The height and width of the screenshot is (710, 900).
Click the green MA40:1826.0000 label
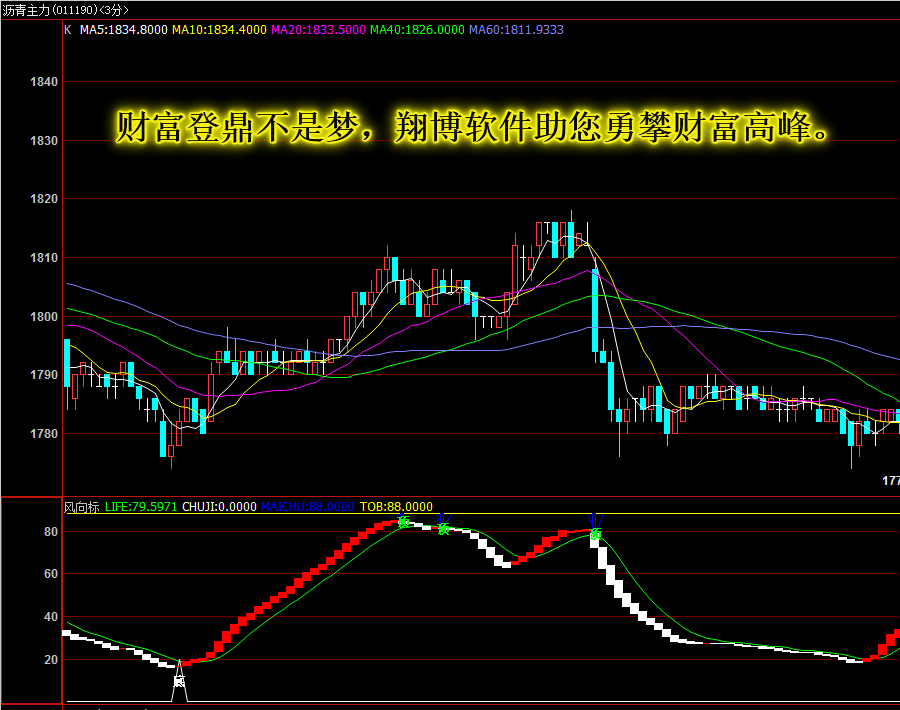(417, 30)
